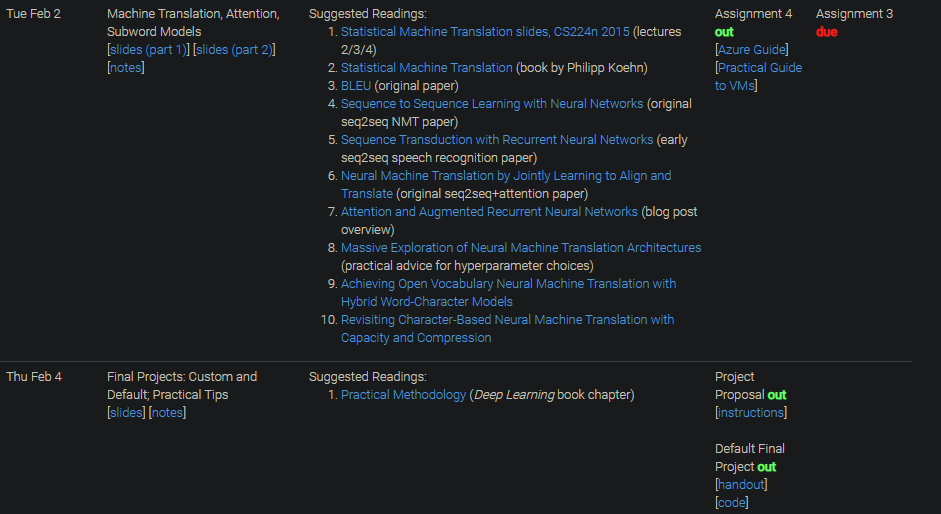Open Achieving Open Vocabulary NMT paper

[508, 284]
